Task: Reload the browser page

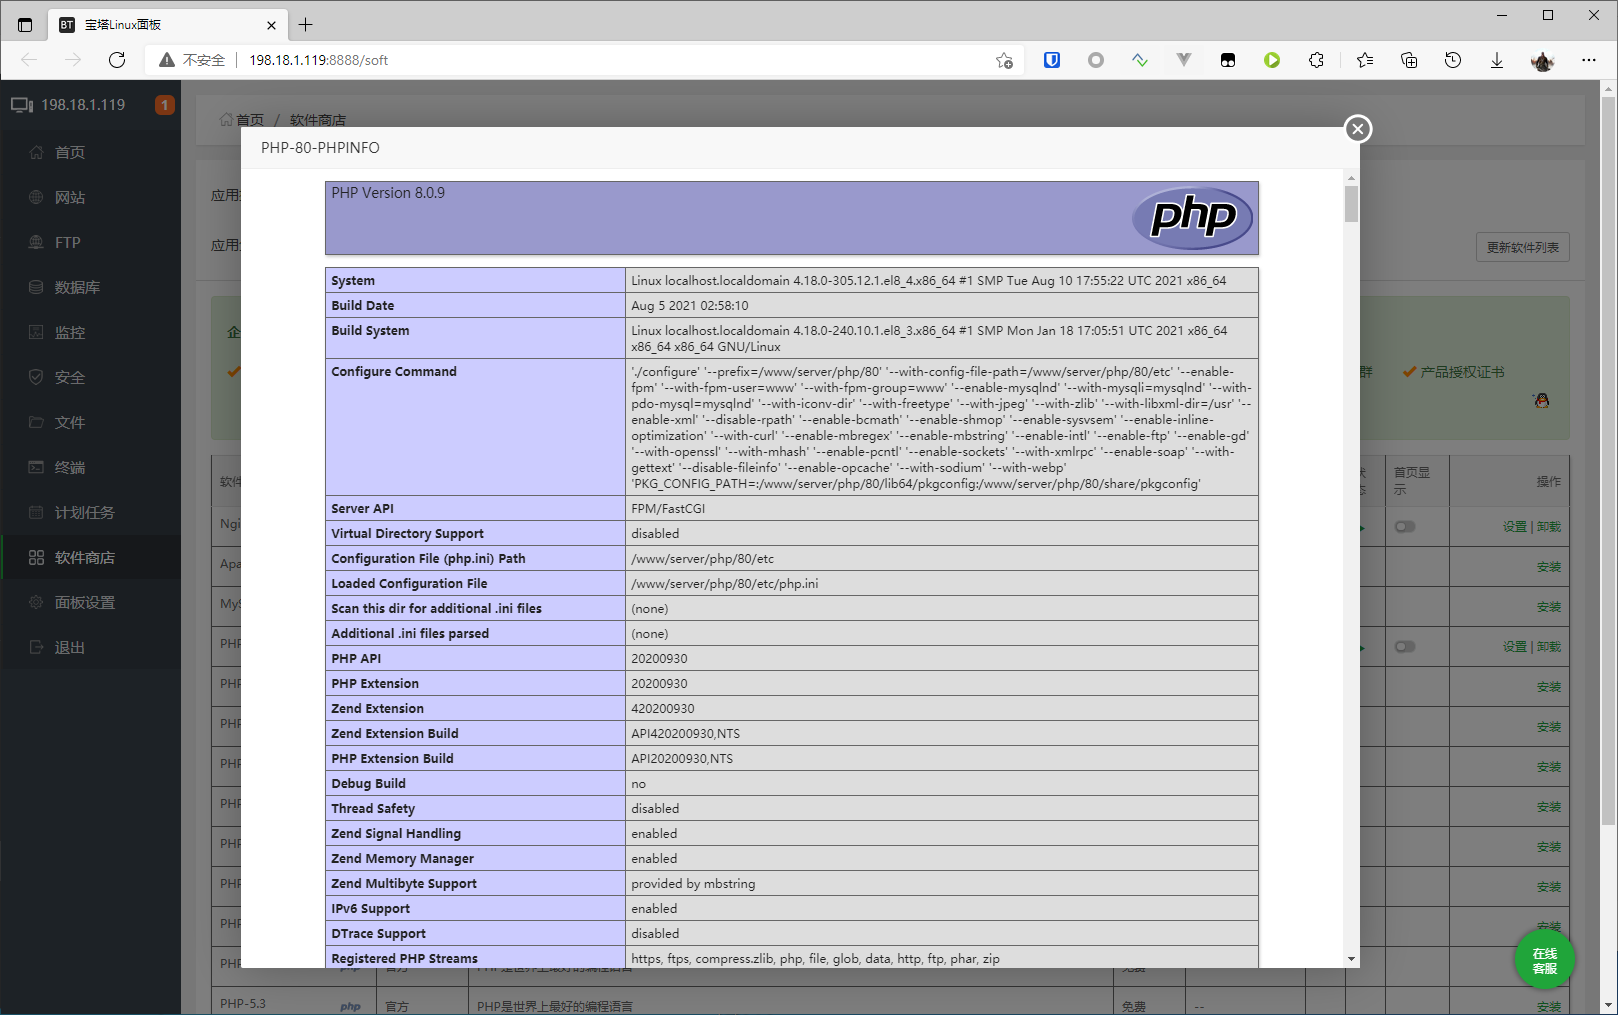Action: click(117, 60)
